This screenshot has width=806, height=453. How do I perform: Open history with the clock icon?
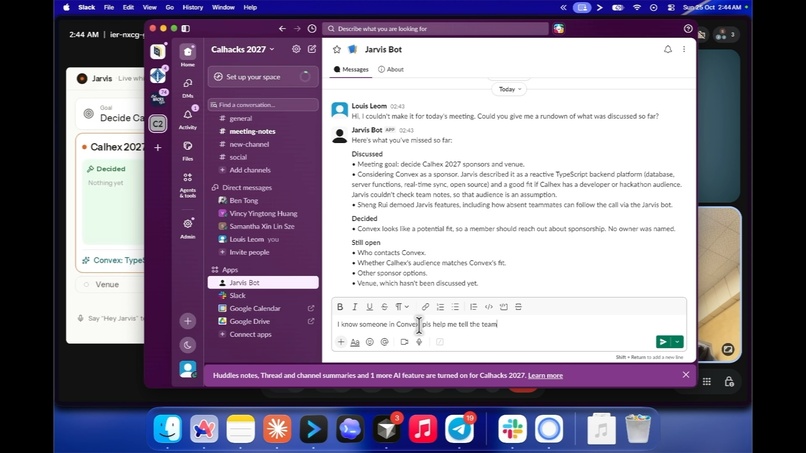coord(312,29)
